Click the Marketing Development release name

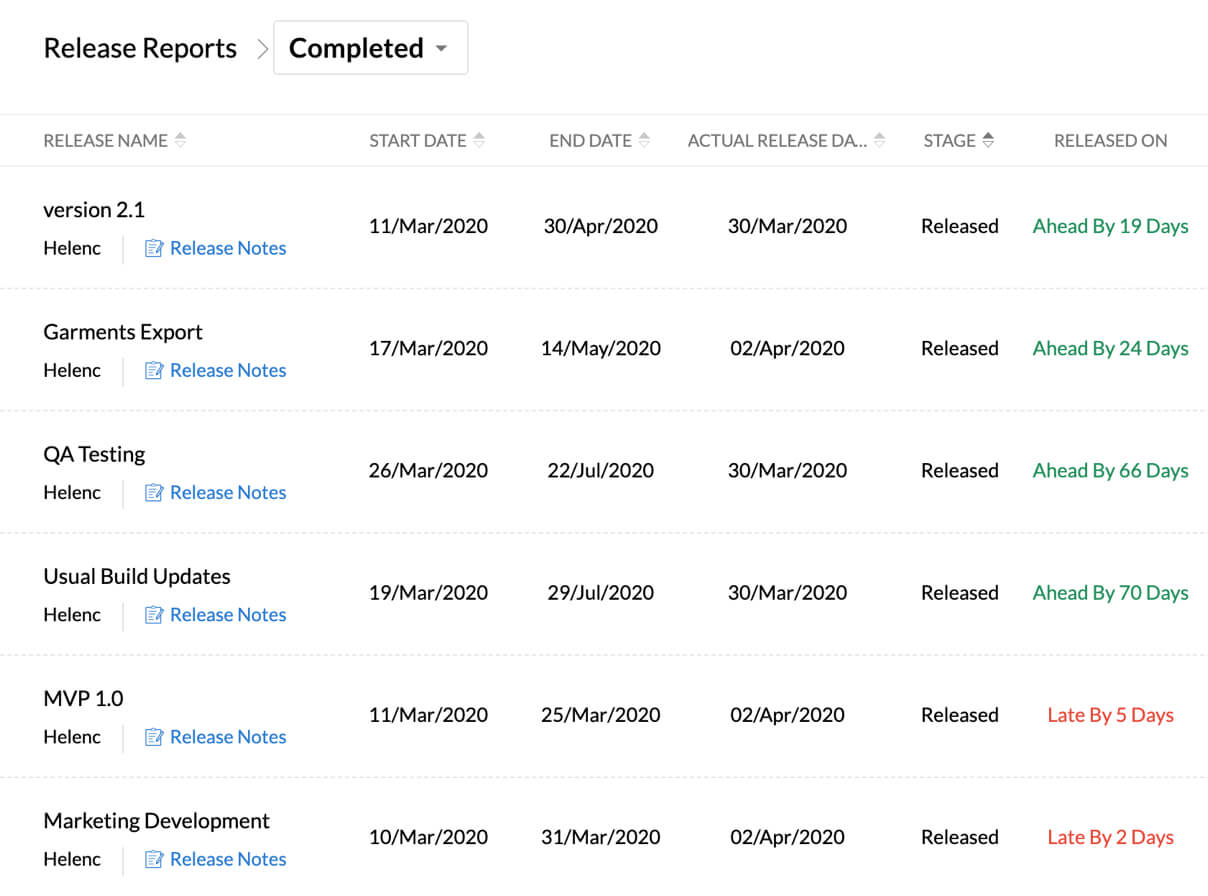[157, 820]
